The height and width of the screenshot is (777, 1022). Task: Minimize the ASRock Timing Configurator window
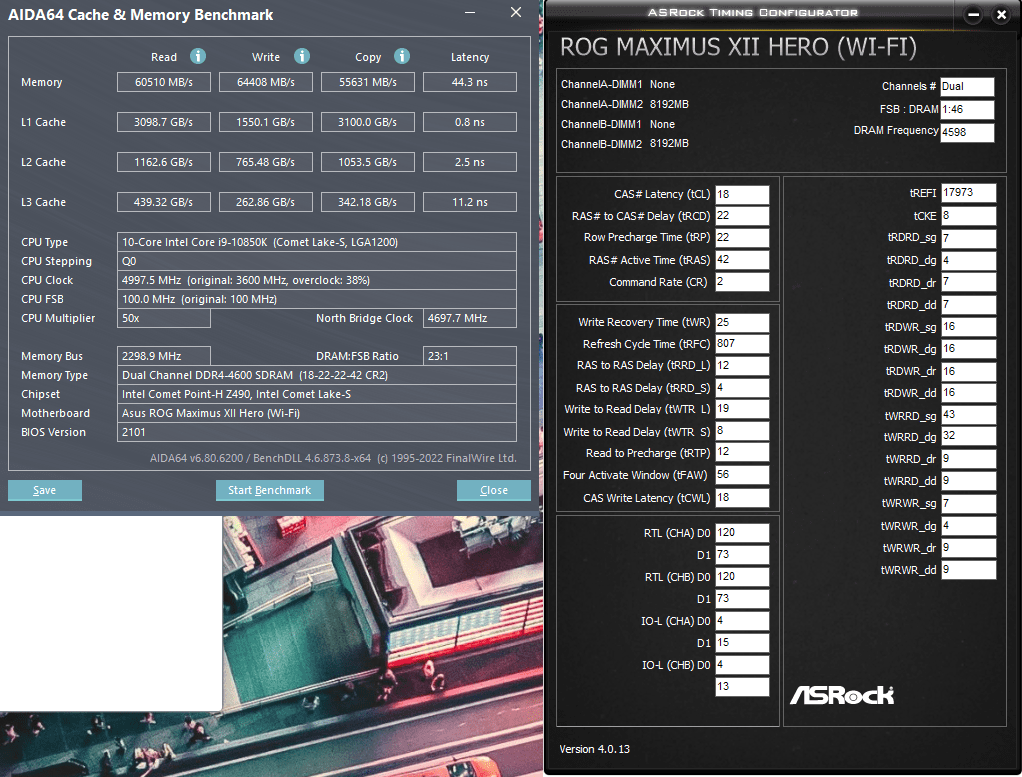coord(973,14)
